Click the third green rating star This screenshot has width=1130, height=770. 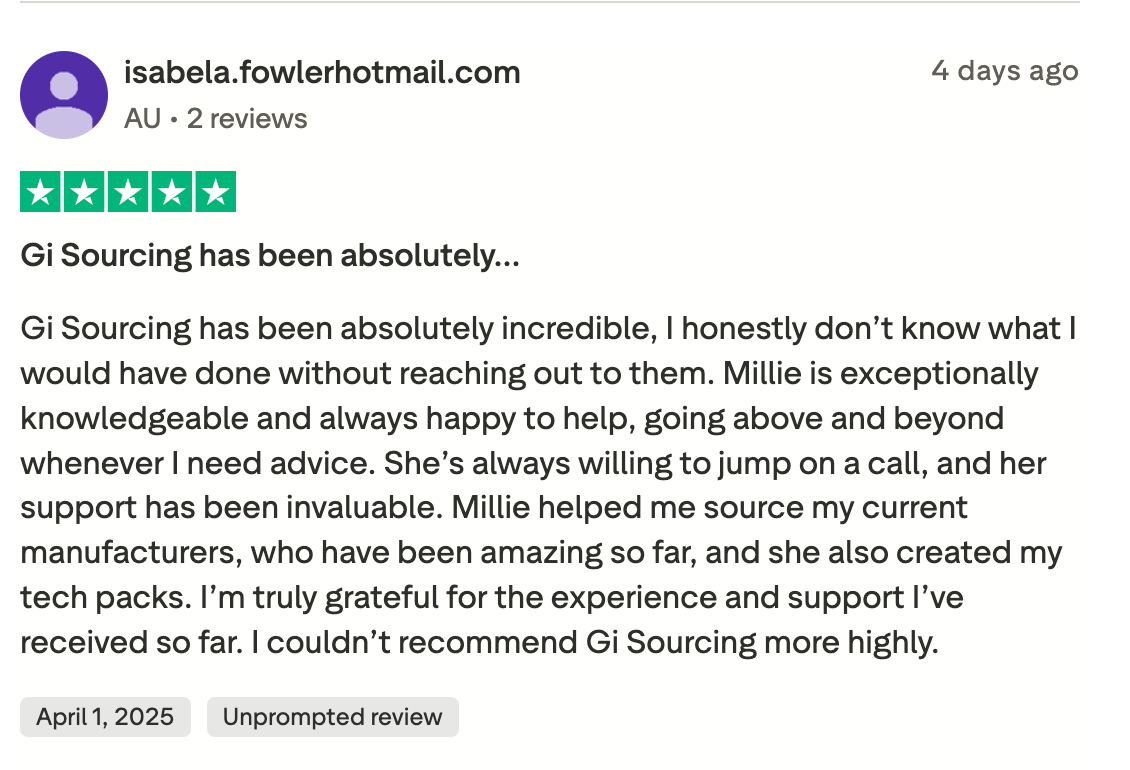pos(128,192)
